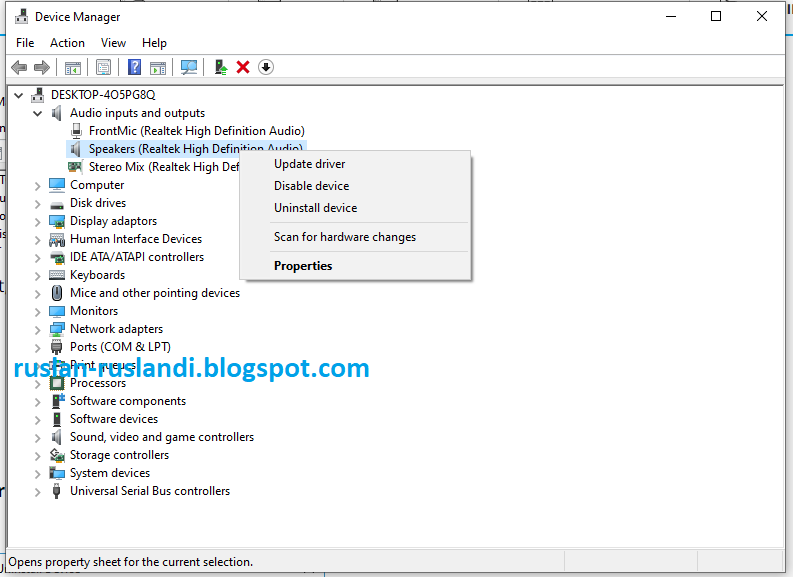
Task: Click Scan for hardware changes monitor icon
Action: [189, 67]
